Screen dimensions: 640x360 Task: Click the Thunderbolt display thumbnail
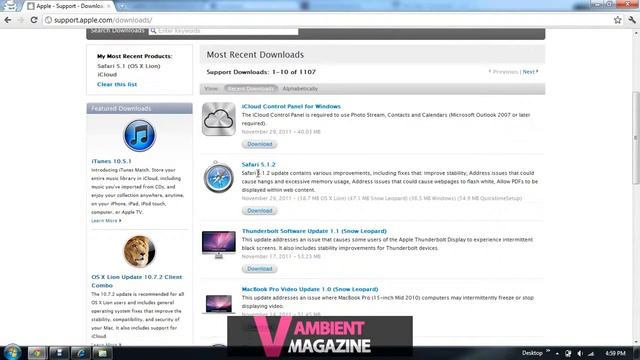219,244
